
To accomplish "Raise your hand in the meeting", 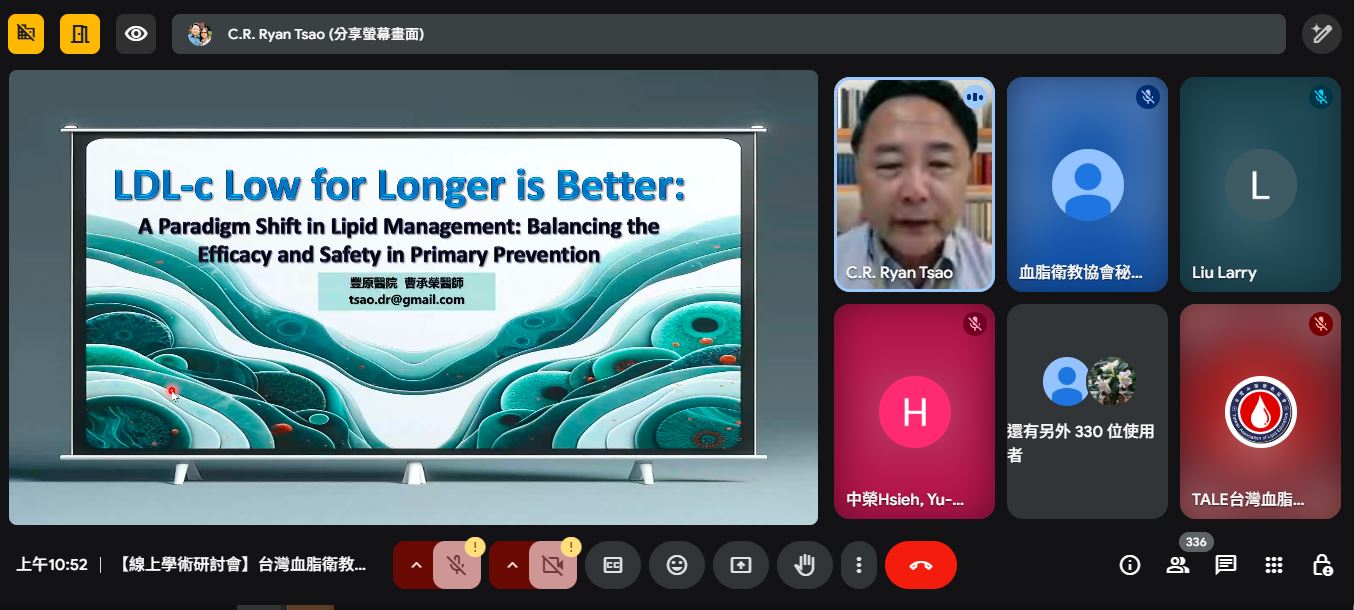I will (805, 565).
